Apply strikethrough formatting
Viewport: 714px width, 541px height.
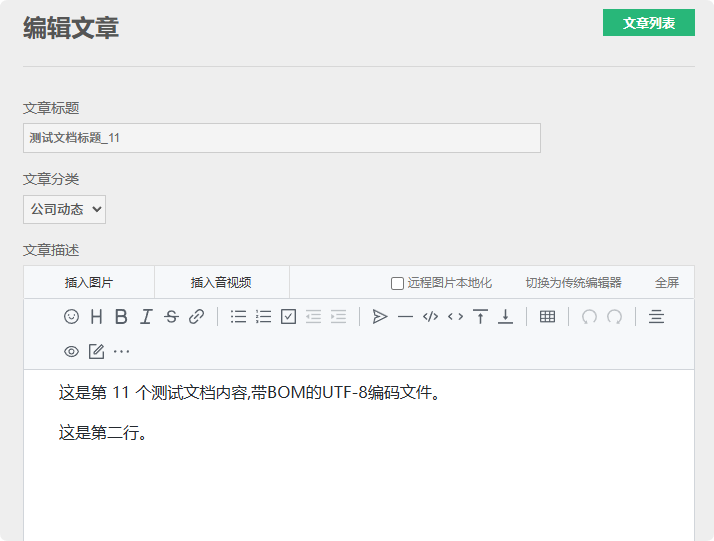tap(171, 317)
